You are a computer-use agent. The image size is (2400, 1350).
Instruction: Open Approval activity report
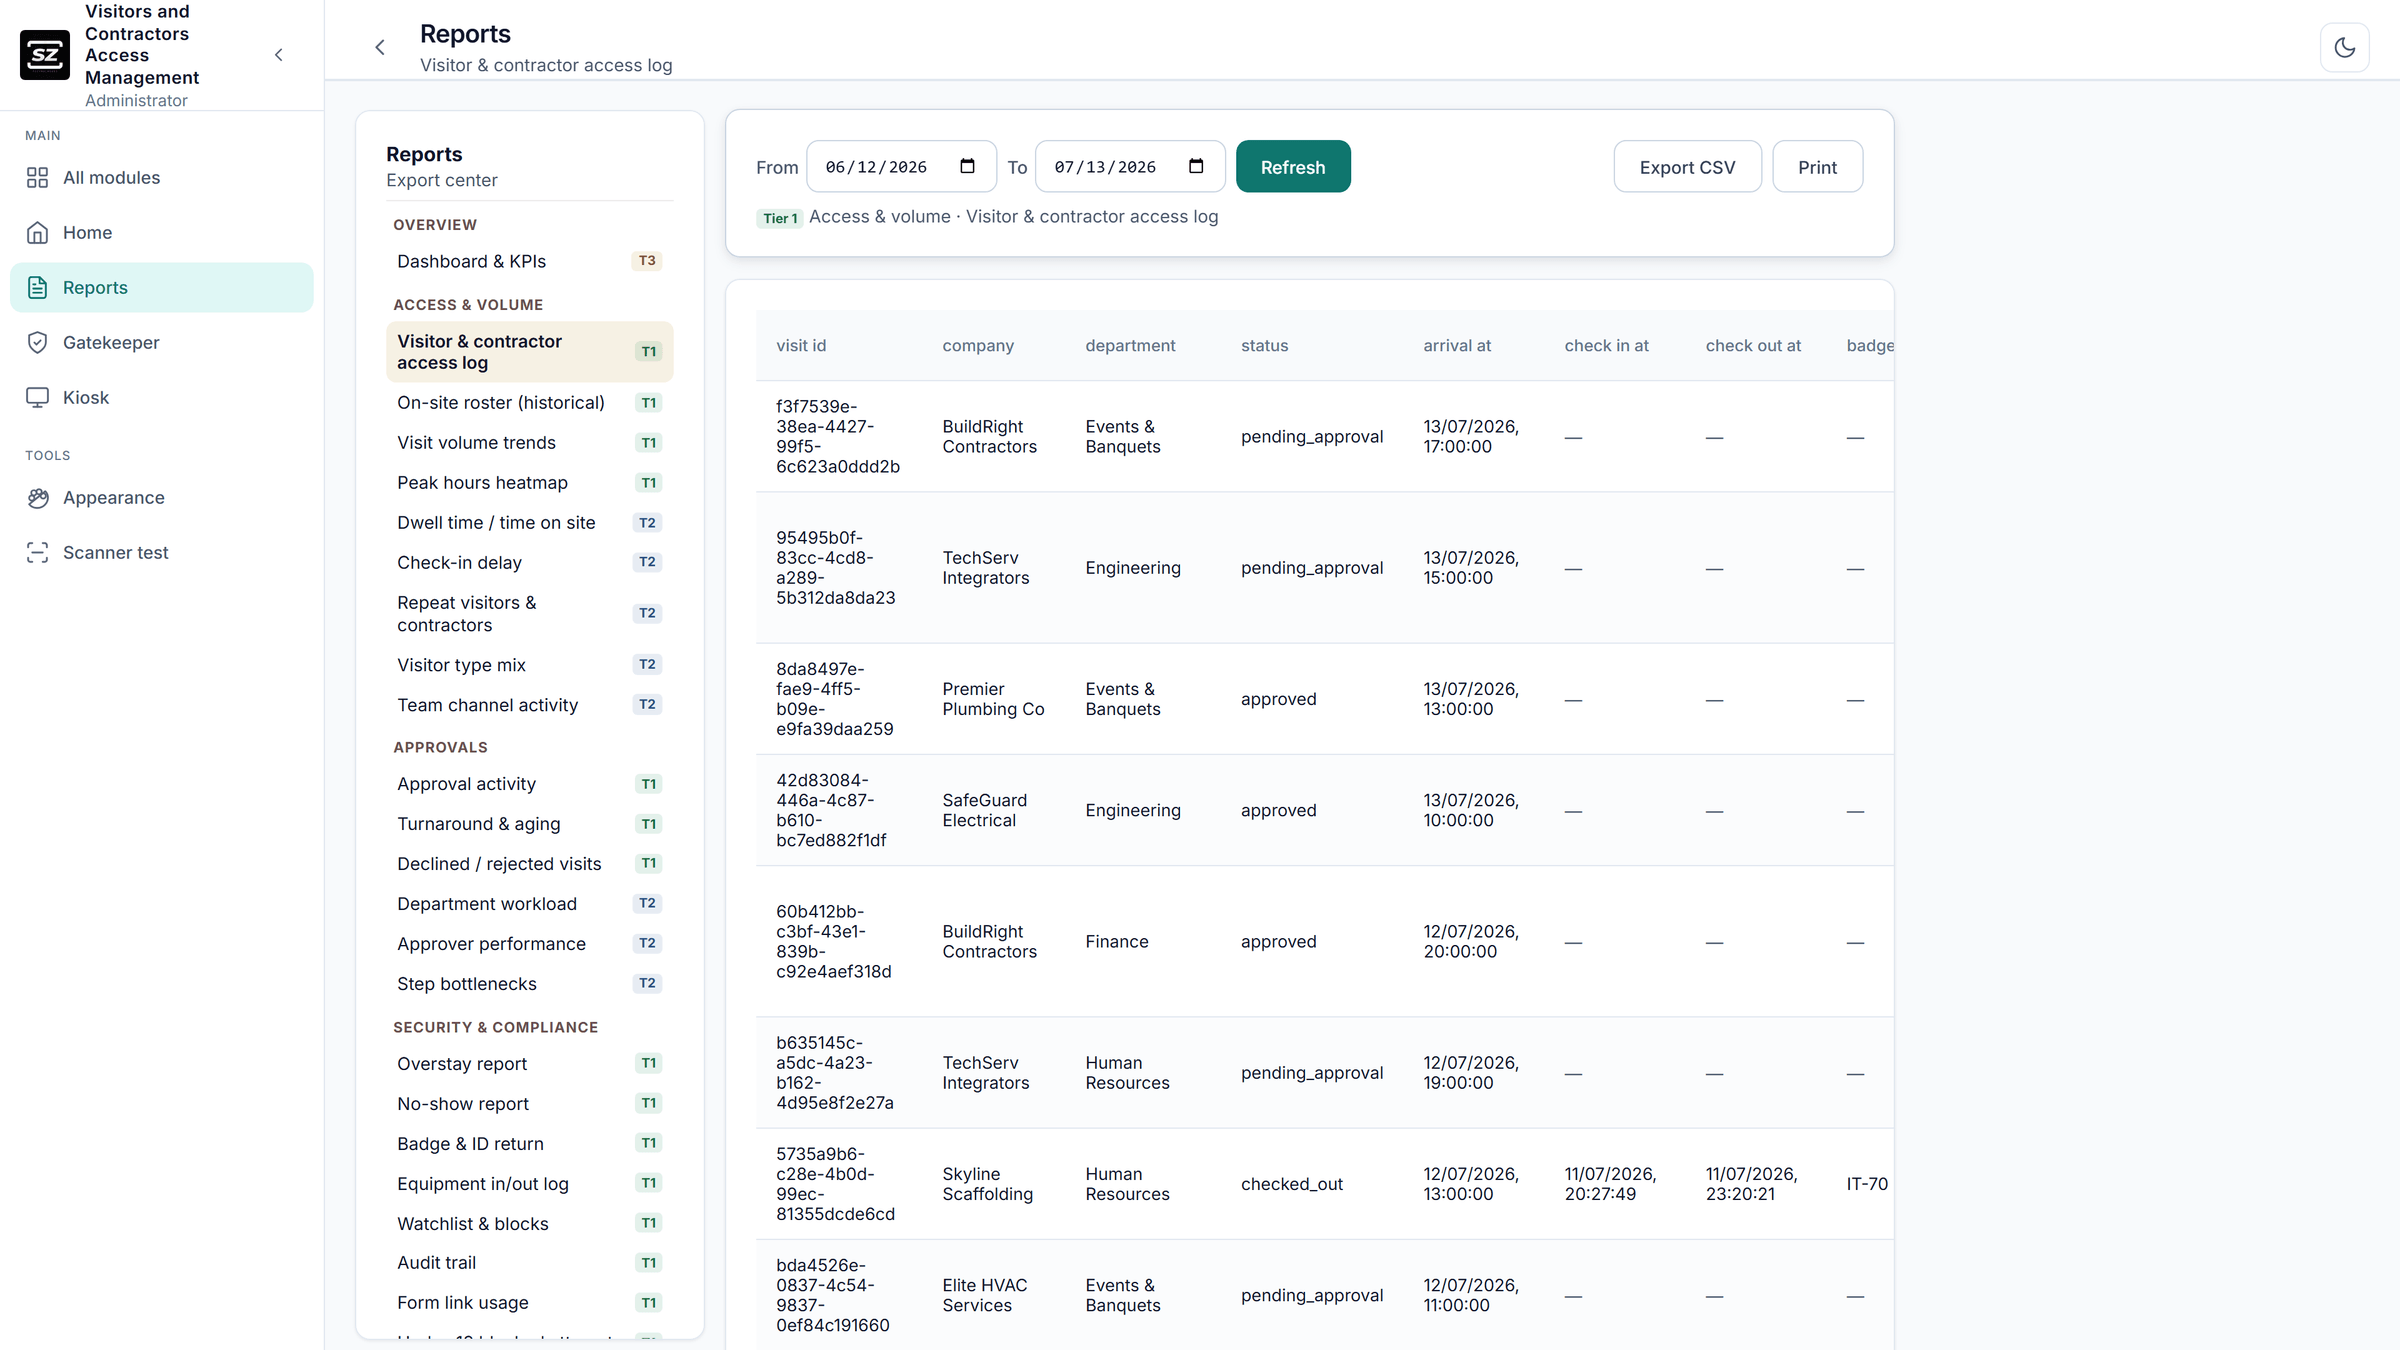(530, 784)
